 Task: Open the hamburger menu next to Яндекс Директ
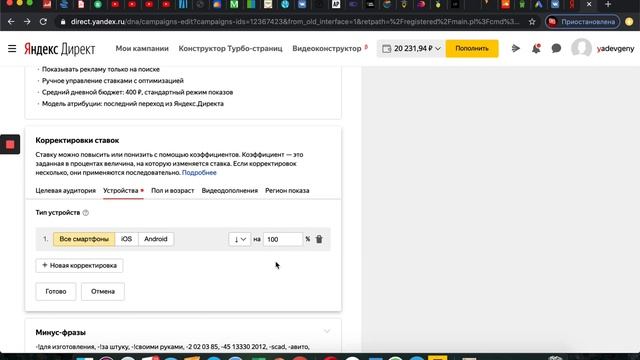click(12, 49)
